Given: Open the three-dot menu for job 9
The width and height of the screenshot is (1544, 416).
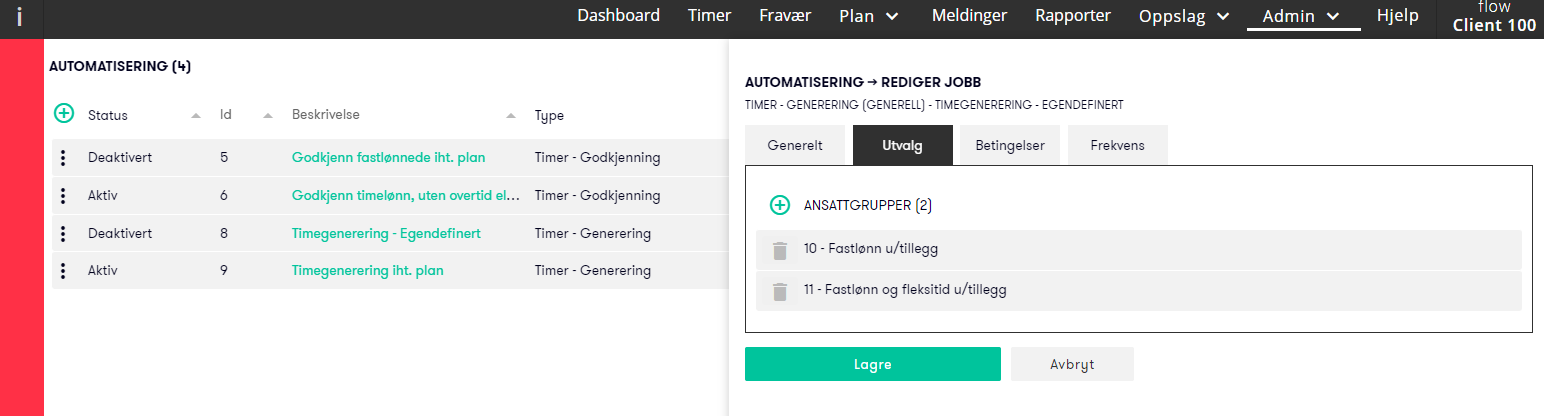Looking at the screenshot, I should [x=63, y=270].
